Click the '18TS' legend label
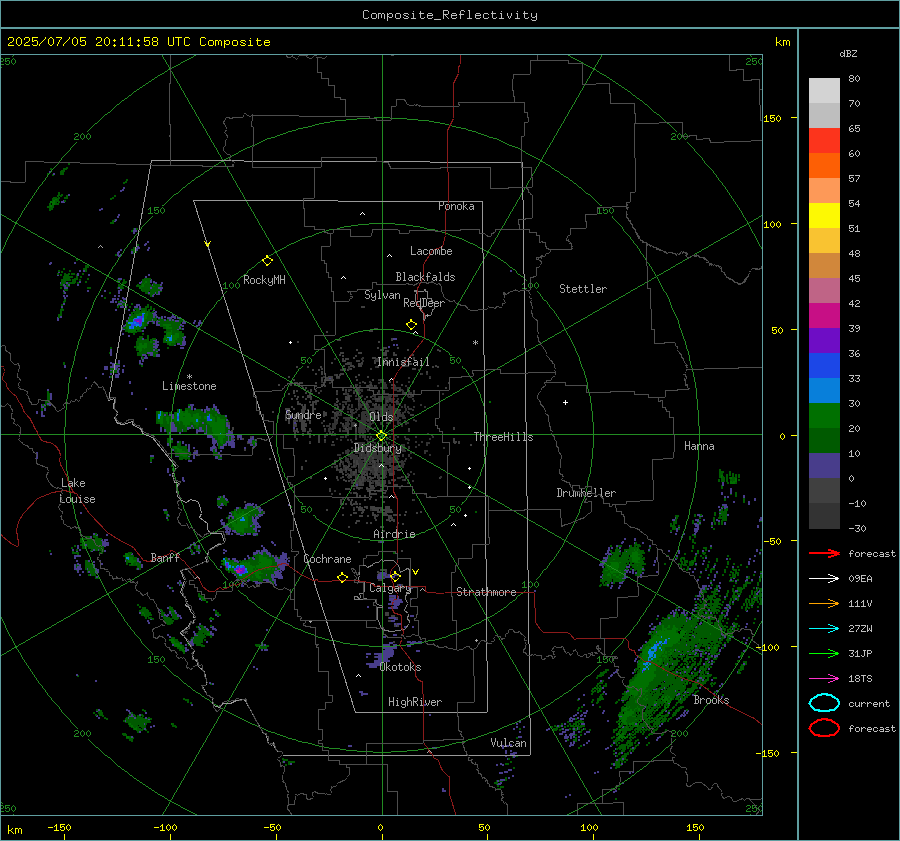Image resolution: width=900 pixels, height=841 pixels. click(860, 679)
